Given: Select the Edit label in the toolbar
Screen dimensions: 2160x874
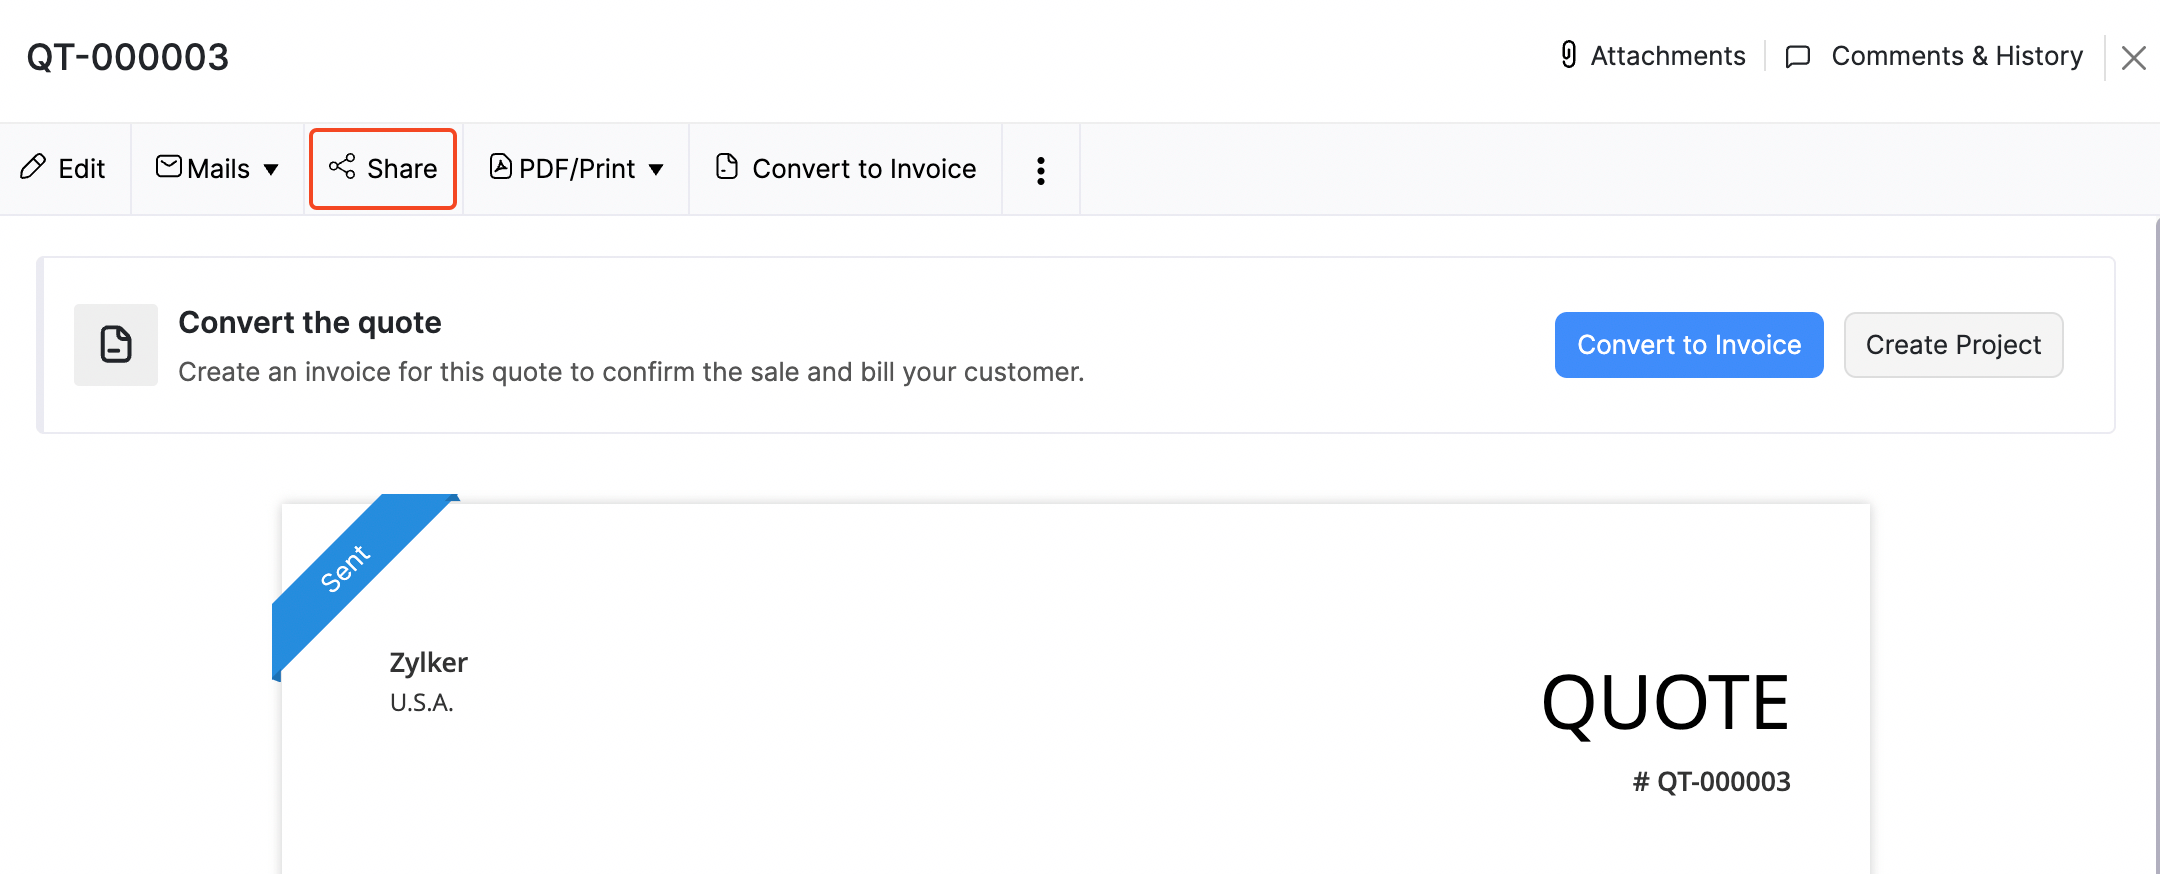Looking at the screenshot, I should click(x=82, y=169).
